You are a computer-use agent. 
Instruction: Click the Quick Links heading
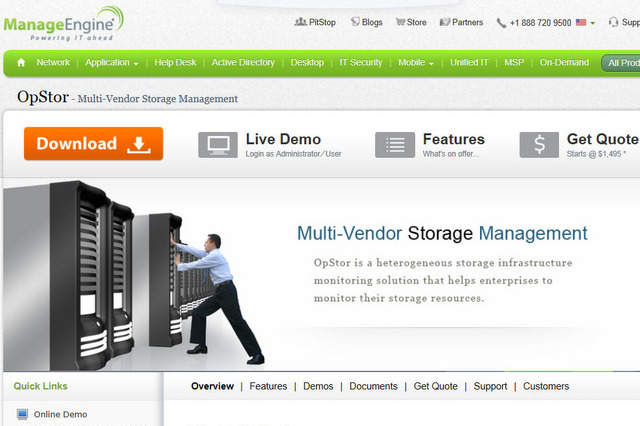click(40, 386)
